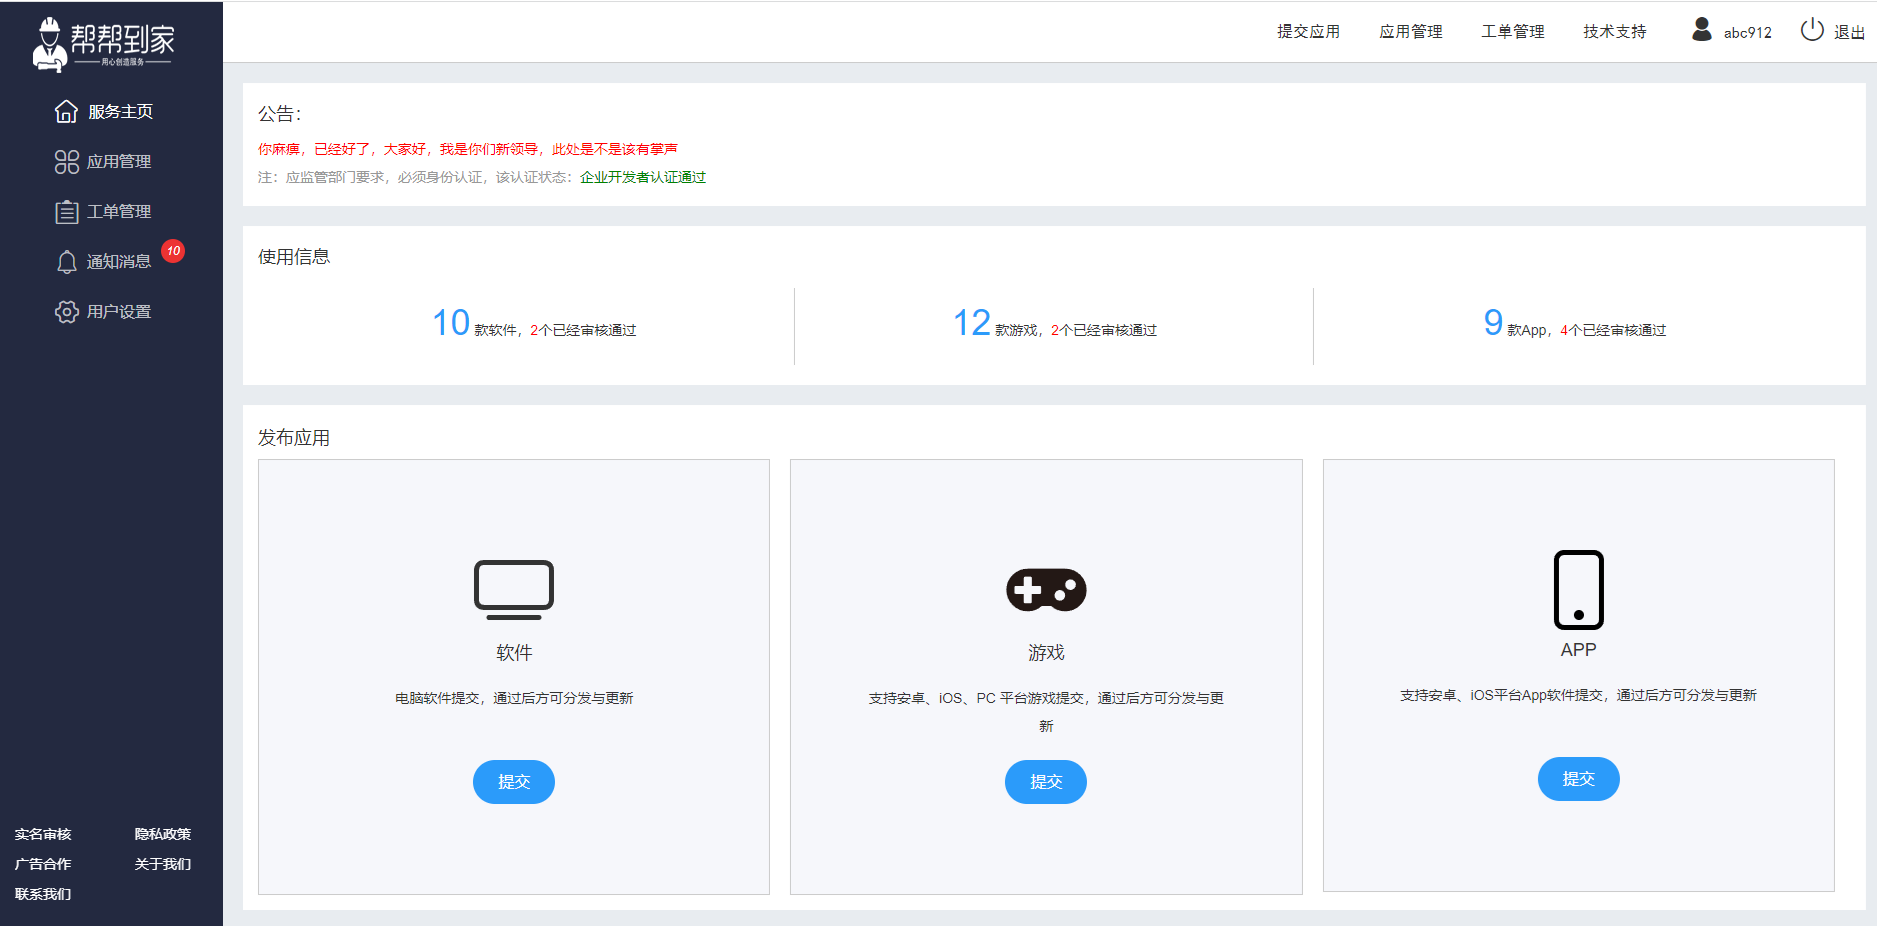The image size is (1877, 926).
Task: Switch to 技术支持 in the top navigation
Action: pyautogui.click(x=1613, y=31)
